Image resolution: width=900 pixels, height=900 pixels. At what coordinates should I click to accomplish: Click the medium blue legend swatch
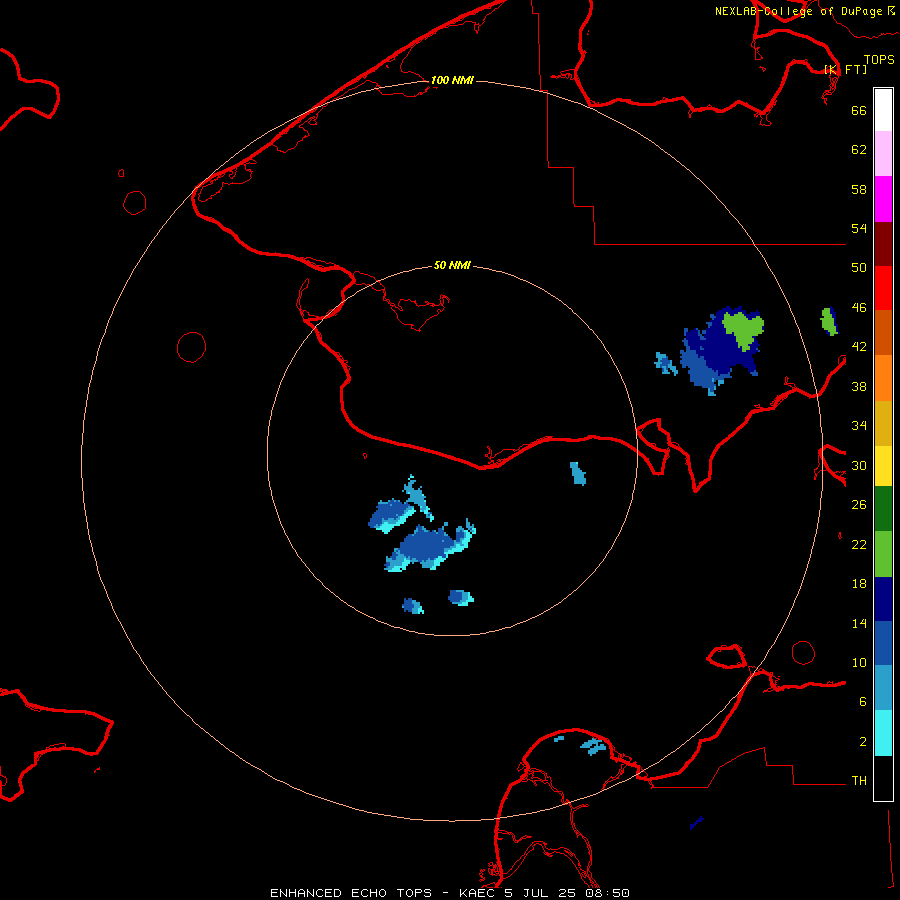(x=883, y=643)
